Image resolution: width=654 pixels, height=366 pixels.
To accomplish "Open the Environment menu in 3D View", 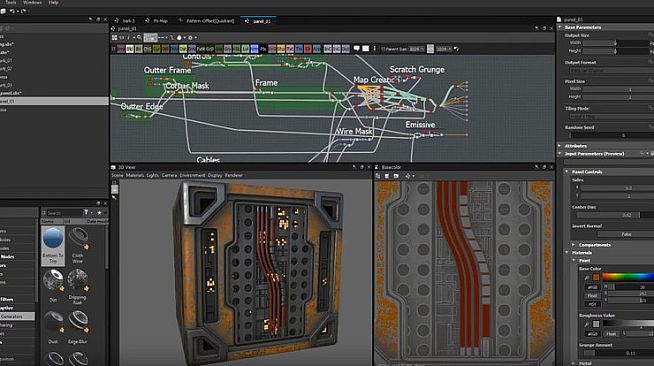I will click(192, 175).
